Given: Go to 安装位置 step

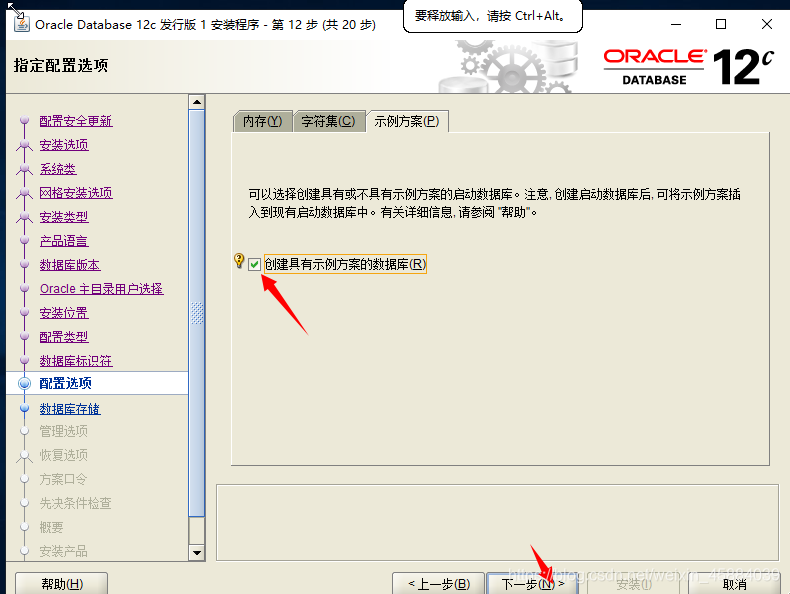Looking at the screenshot, I should (64, 313).
